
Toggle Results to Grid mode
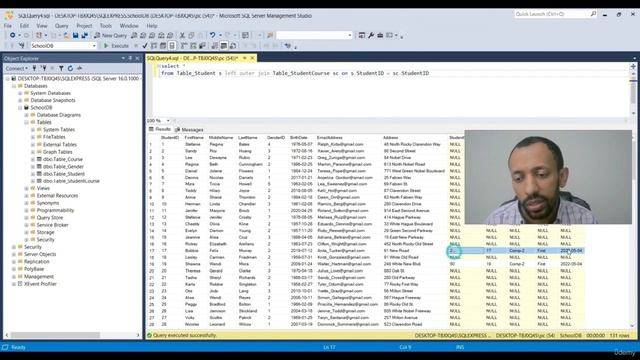coord(224,46)
